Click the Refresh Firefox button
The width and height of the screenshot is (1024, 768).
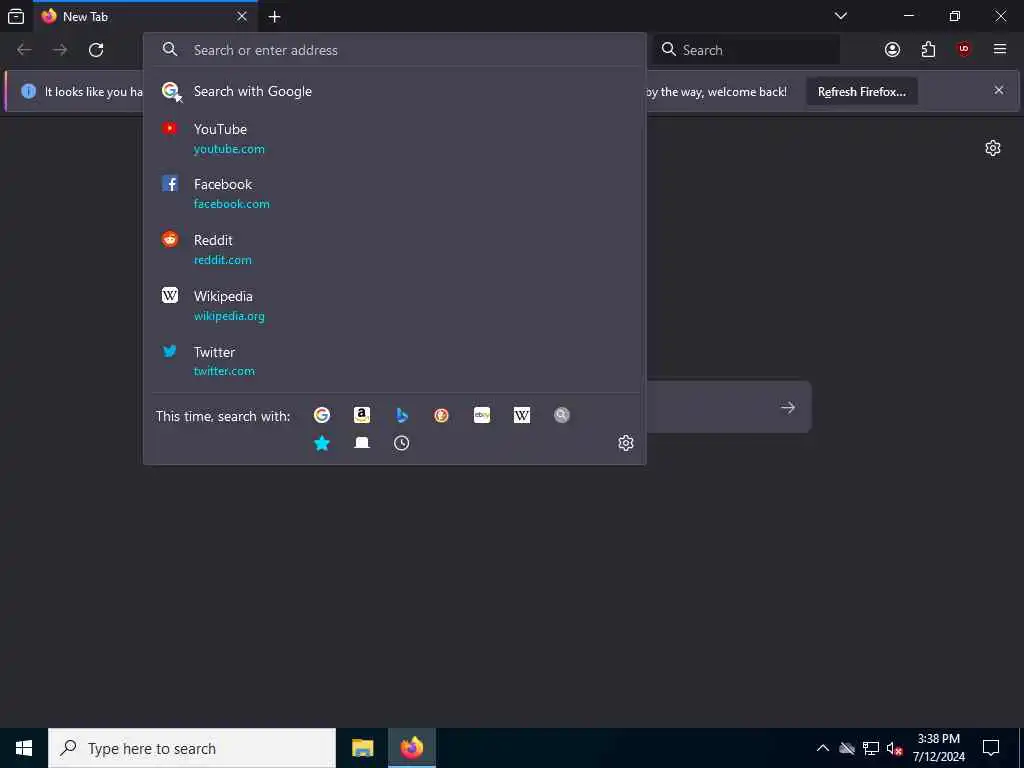[862, 91]
